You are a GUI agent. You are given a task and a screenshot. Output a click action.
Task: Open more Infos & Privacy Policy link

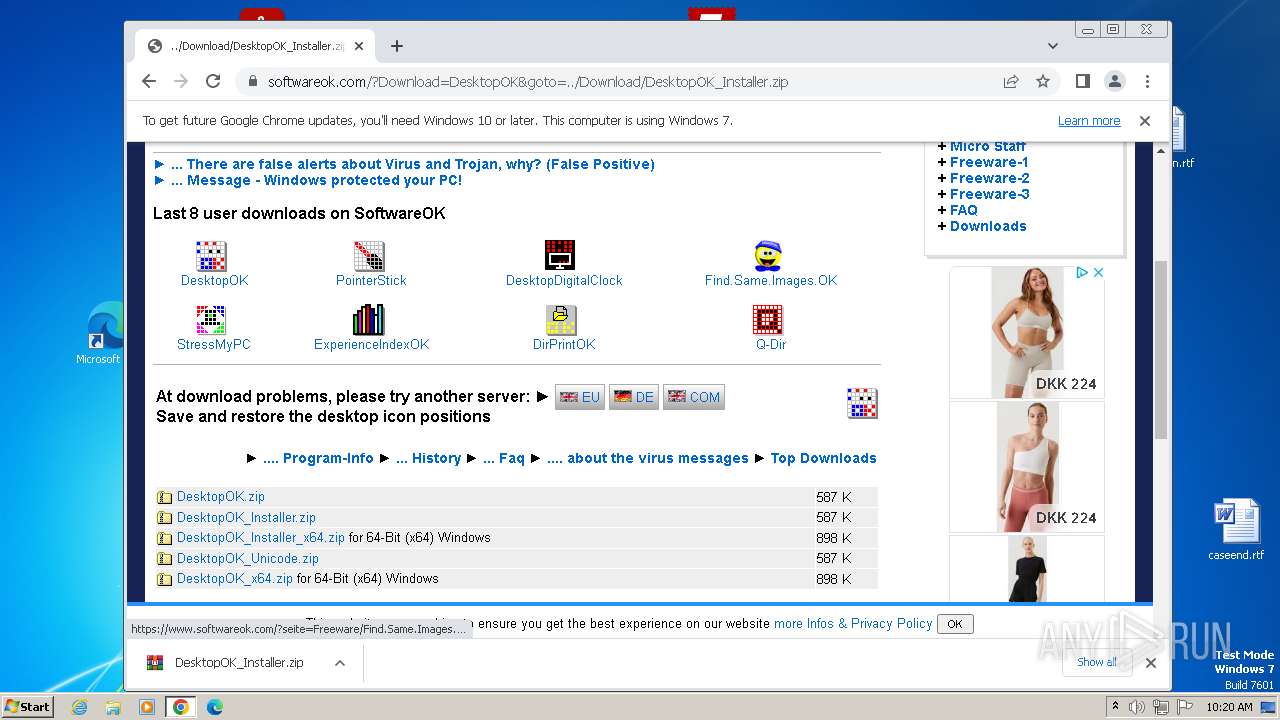coord(853,623)
